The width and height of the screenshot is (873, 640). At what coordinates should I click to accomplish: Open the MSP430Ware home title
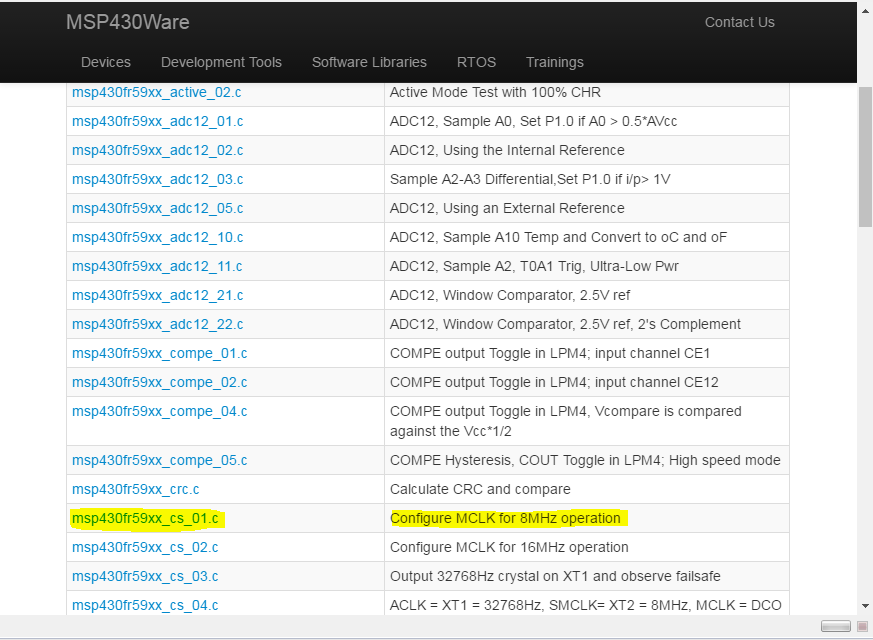coord(127,22)
